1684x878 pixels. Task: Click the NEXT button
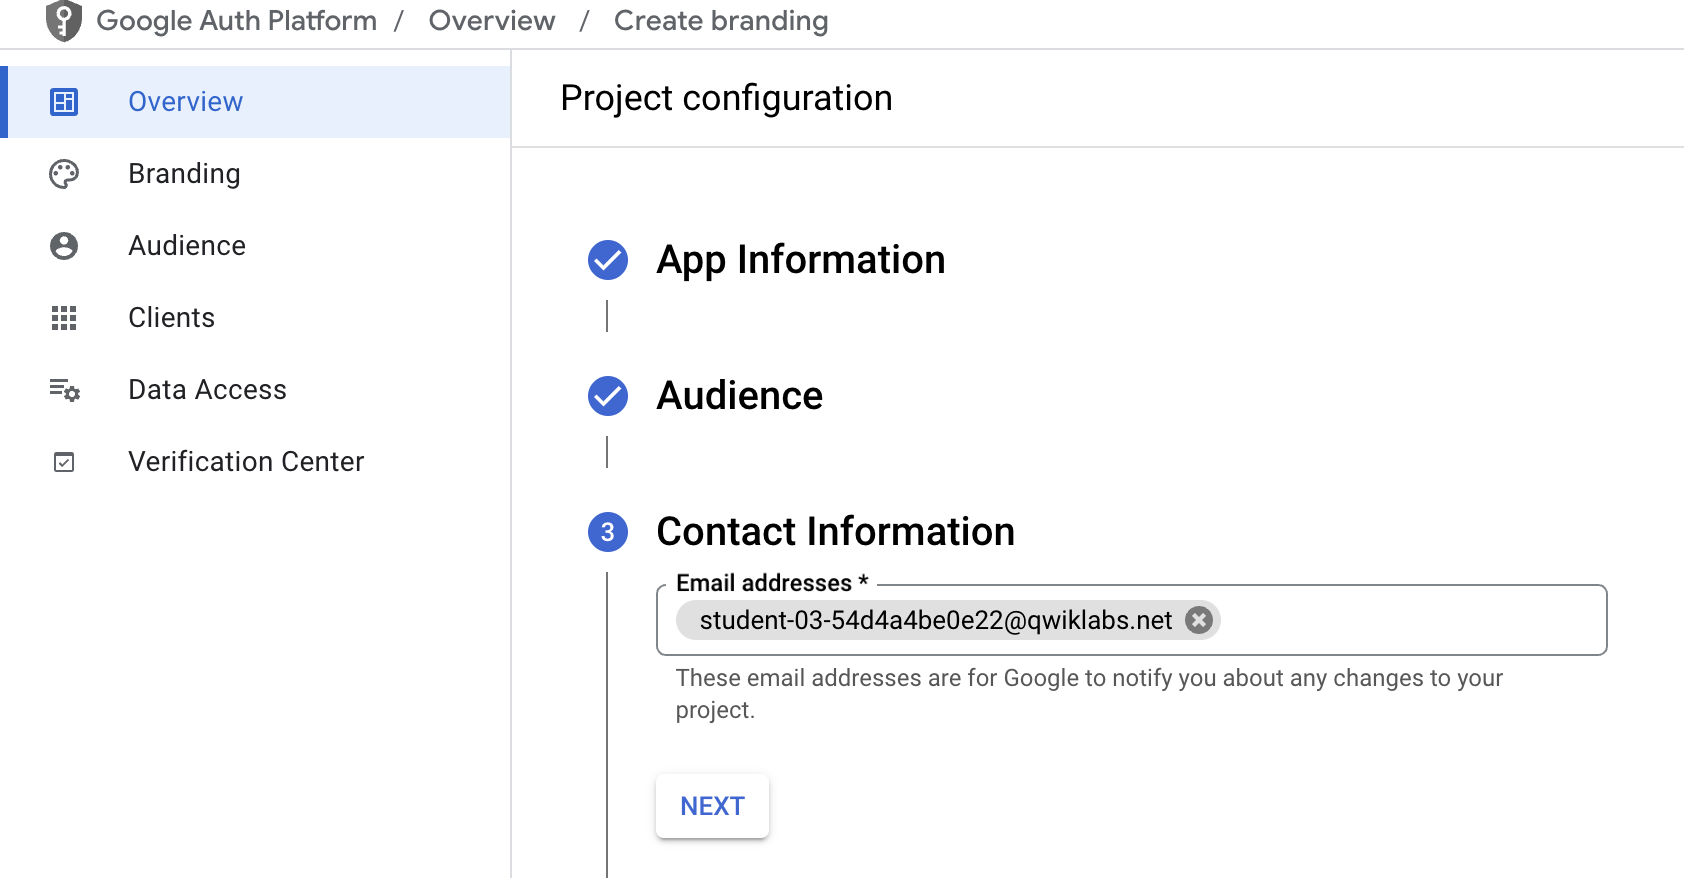(x=712, y=806)
